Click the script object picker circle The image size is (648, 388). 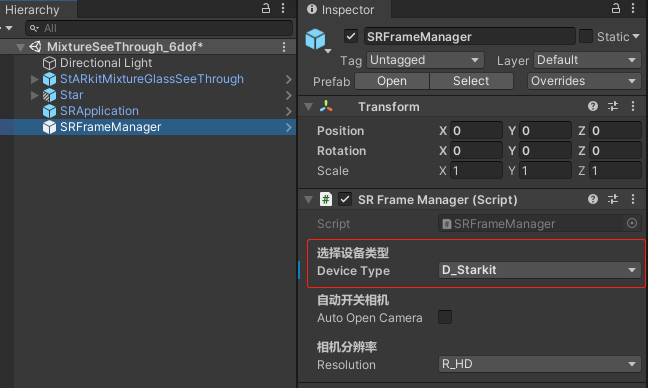click(631, 224)
